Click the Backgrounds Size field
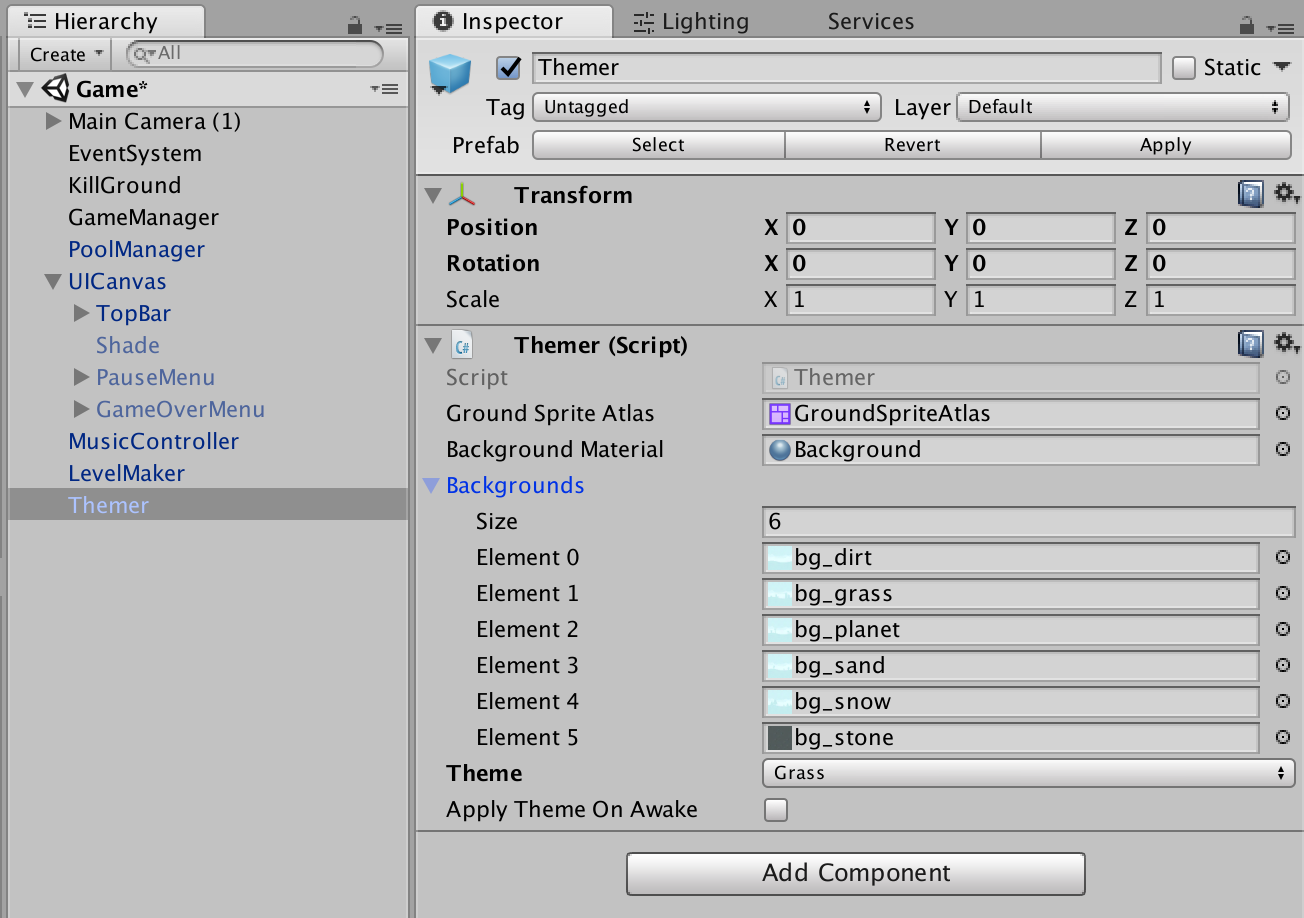Viewport: 1304px width, 918px height. pyautogui.click(x=1028, y=522)
